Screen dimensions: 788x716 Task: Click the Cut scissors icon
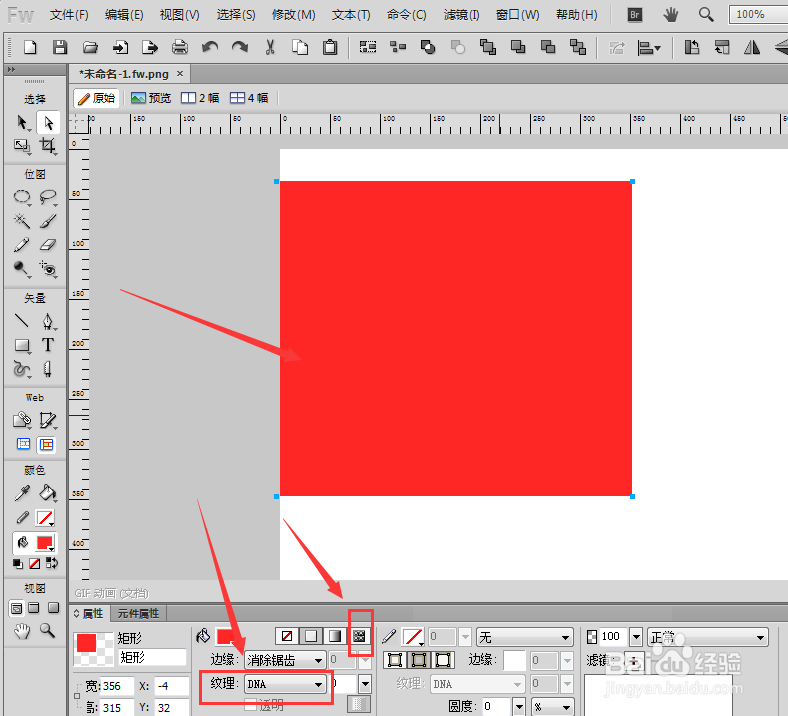coord(270,48)
